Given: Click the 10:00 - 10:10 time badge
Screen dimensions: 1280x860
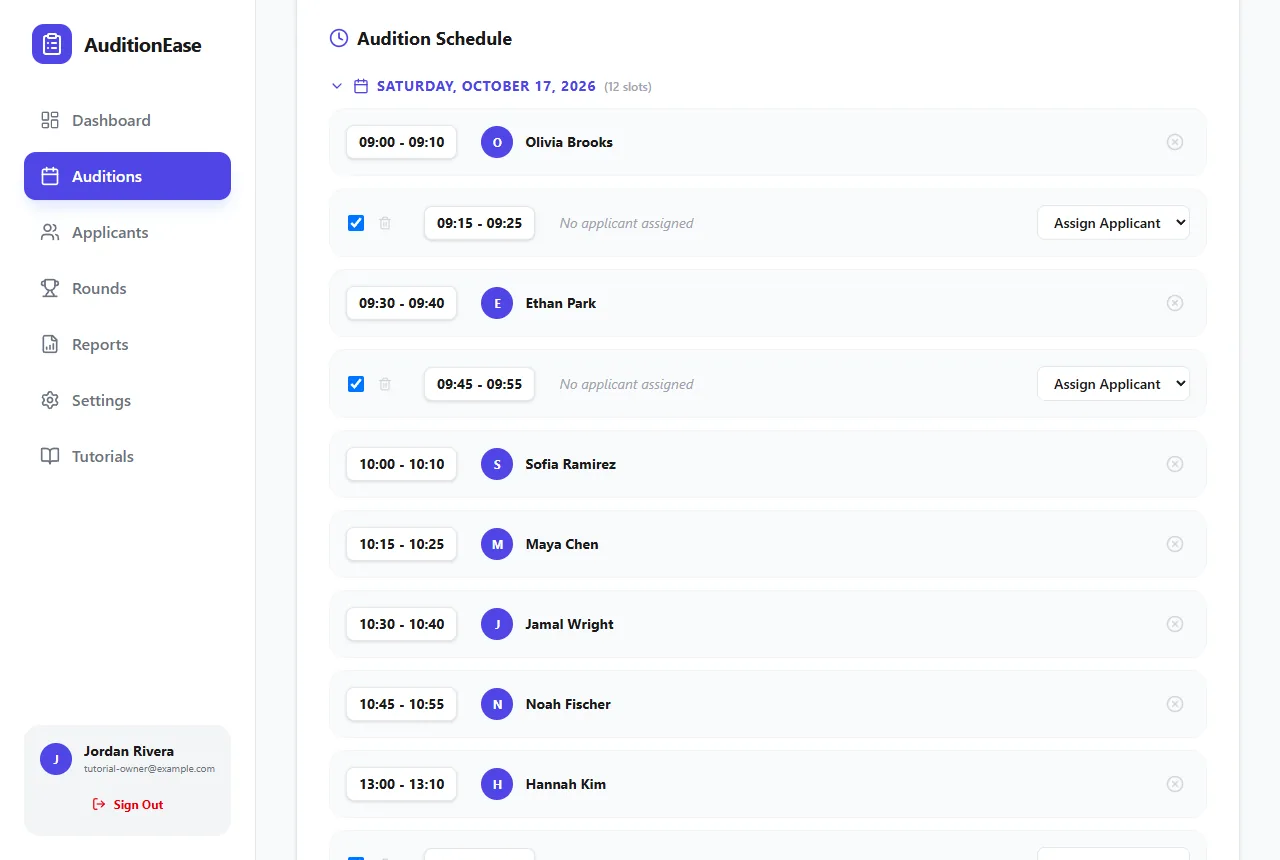Looking at the screenshot, I should [x=401, y=464].
